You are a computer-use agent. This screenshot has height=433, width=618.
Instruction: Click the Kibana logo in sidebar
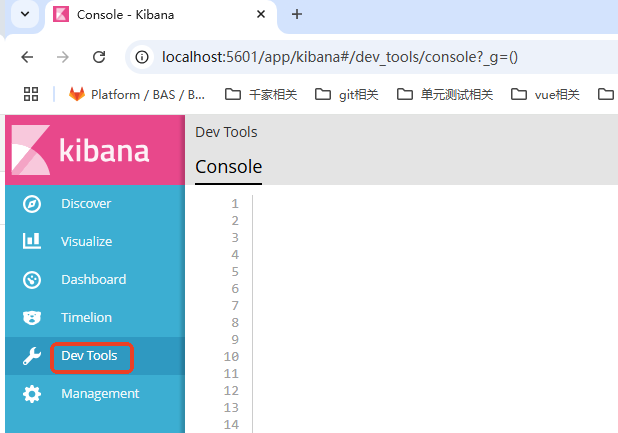[95, 150]
